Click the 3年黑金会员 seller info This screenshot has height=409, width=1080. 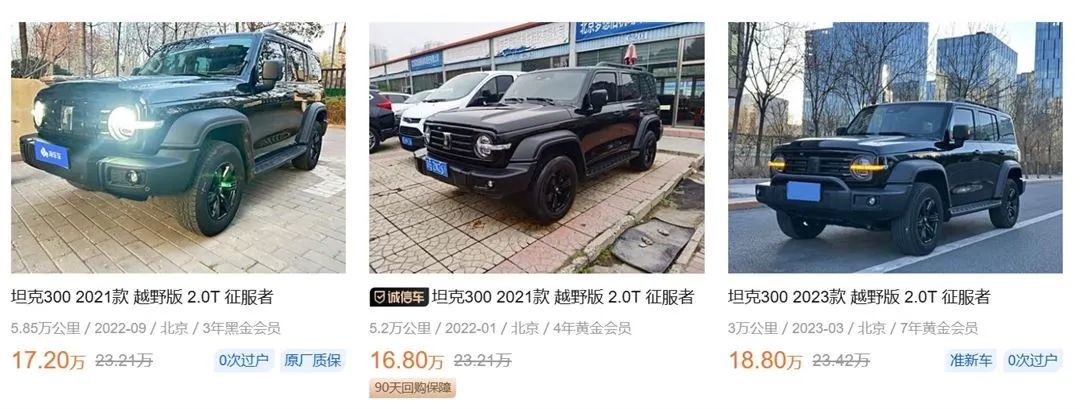click(x=240, y=328)
